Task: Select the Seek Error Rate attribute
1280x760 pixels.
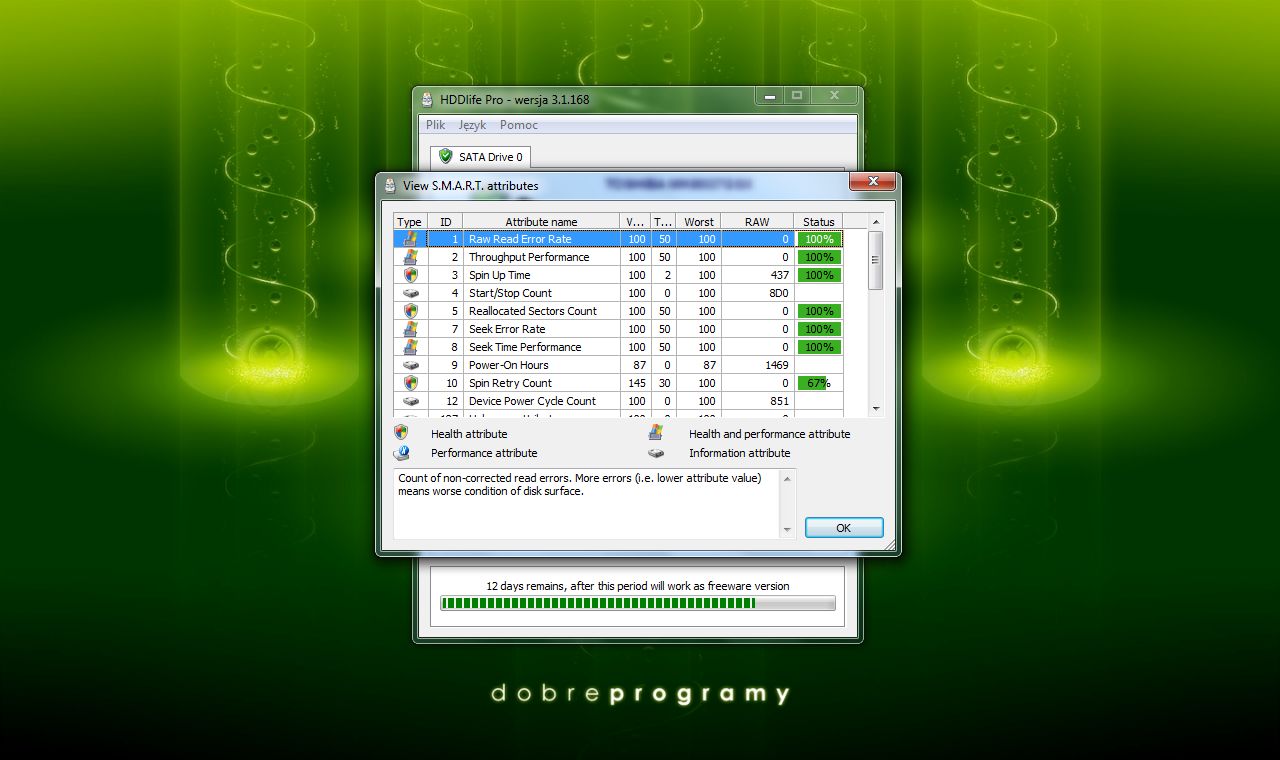Action: click(x=618, y=329)
